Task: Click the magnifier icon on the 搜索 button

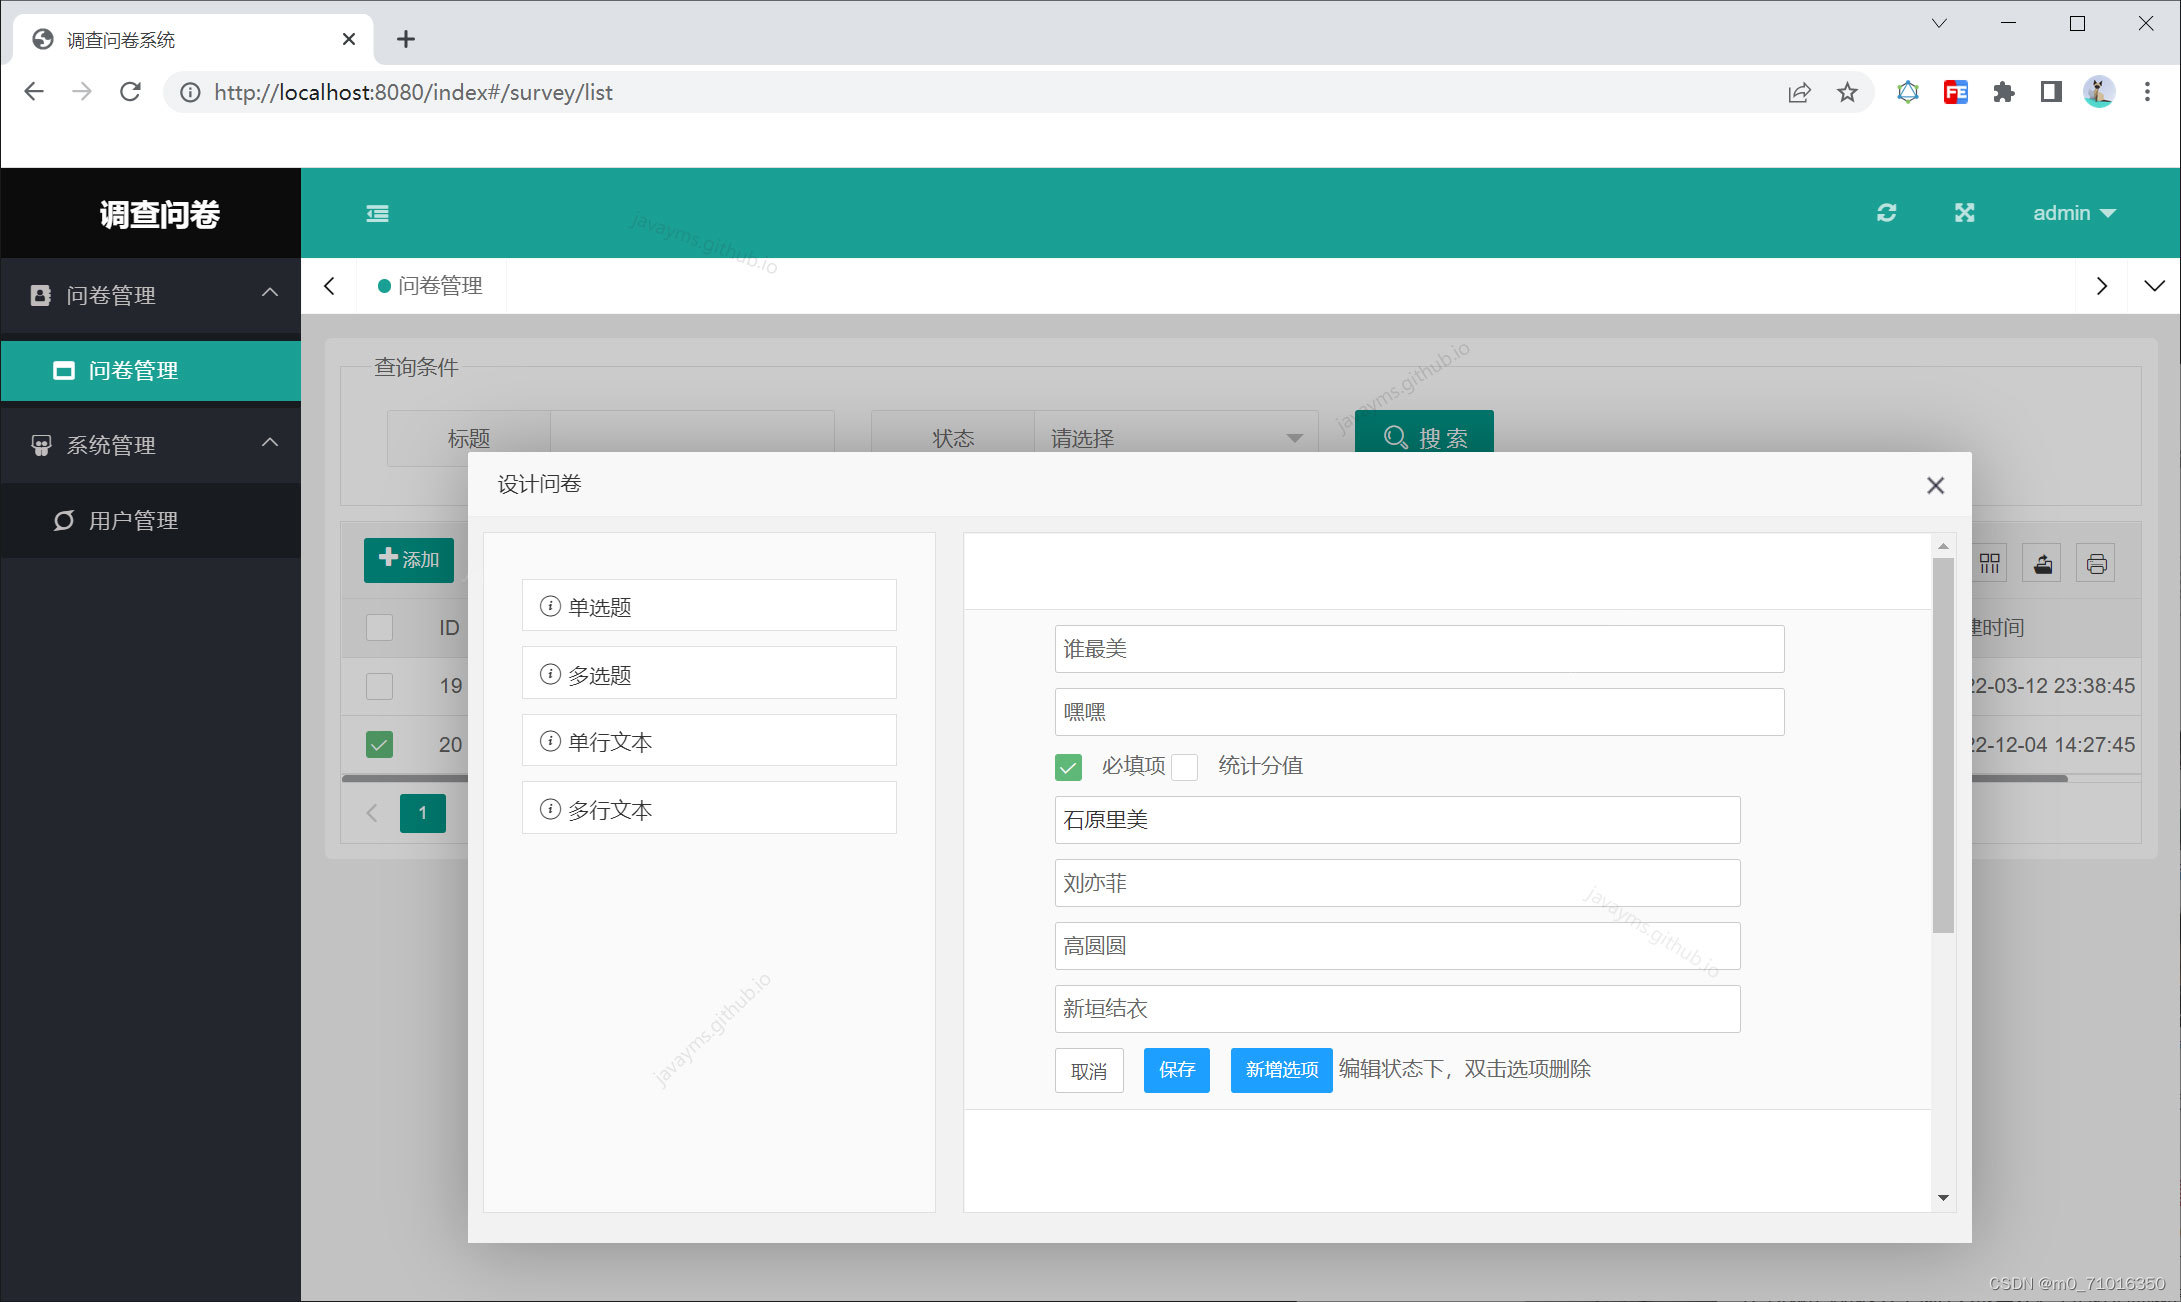Action: (x=1395, y=436)
